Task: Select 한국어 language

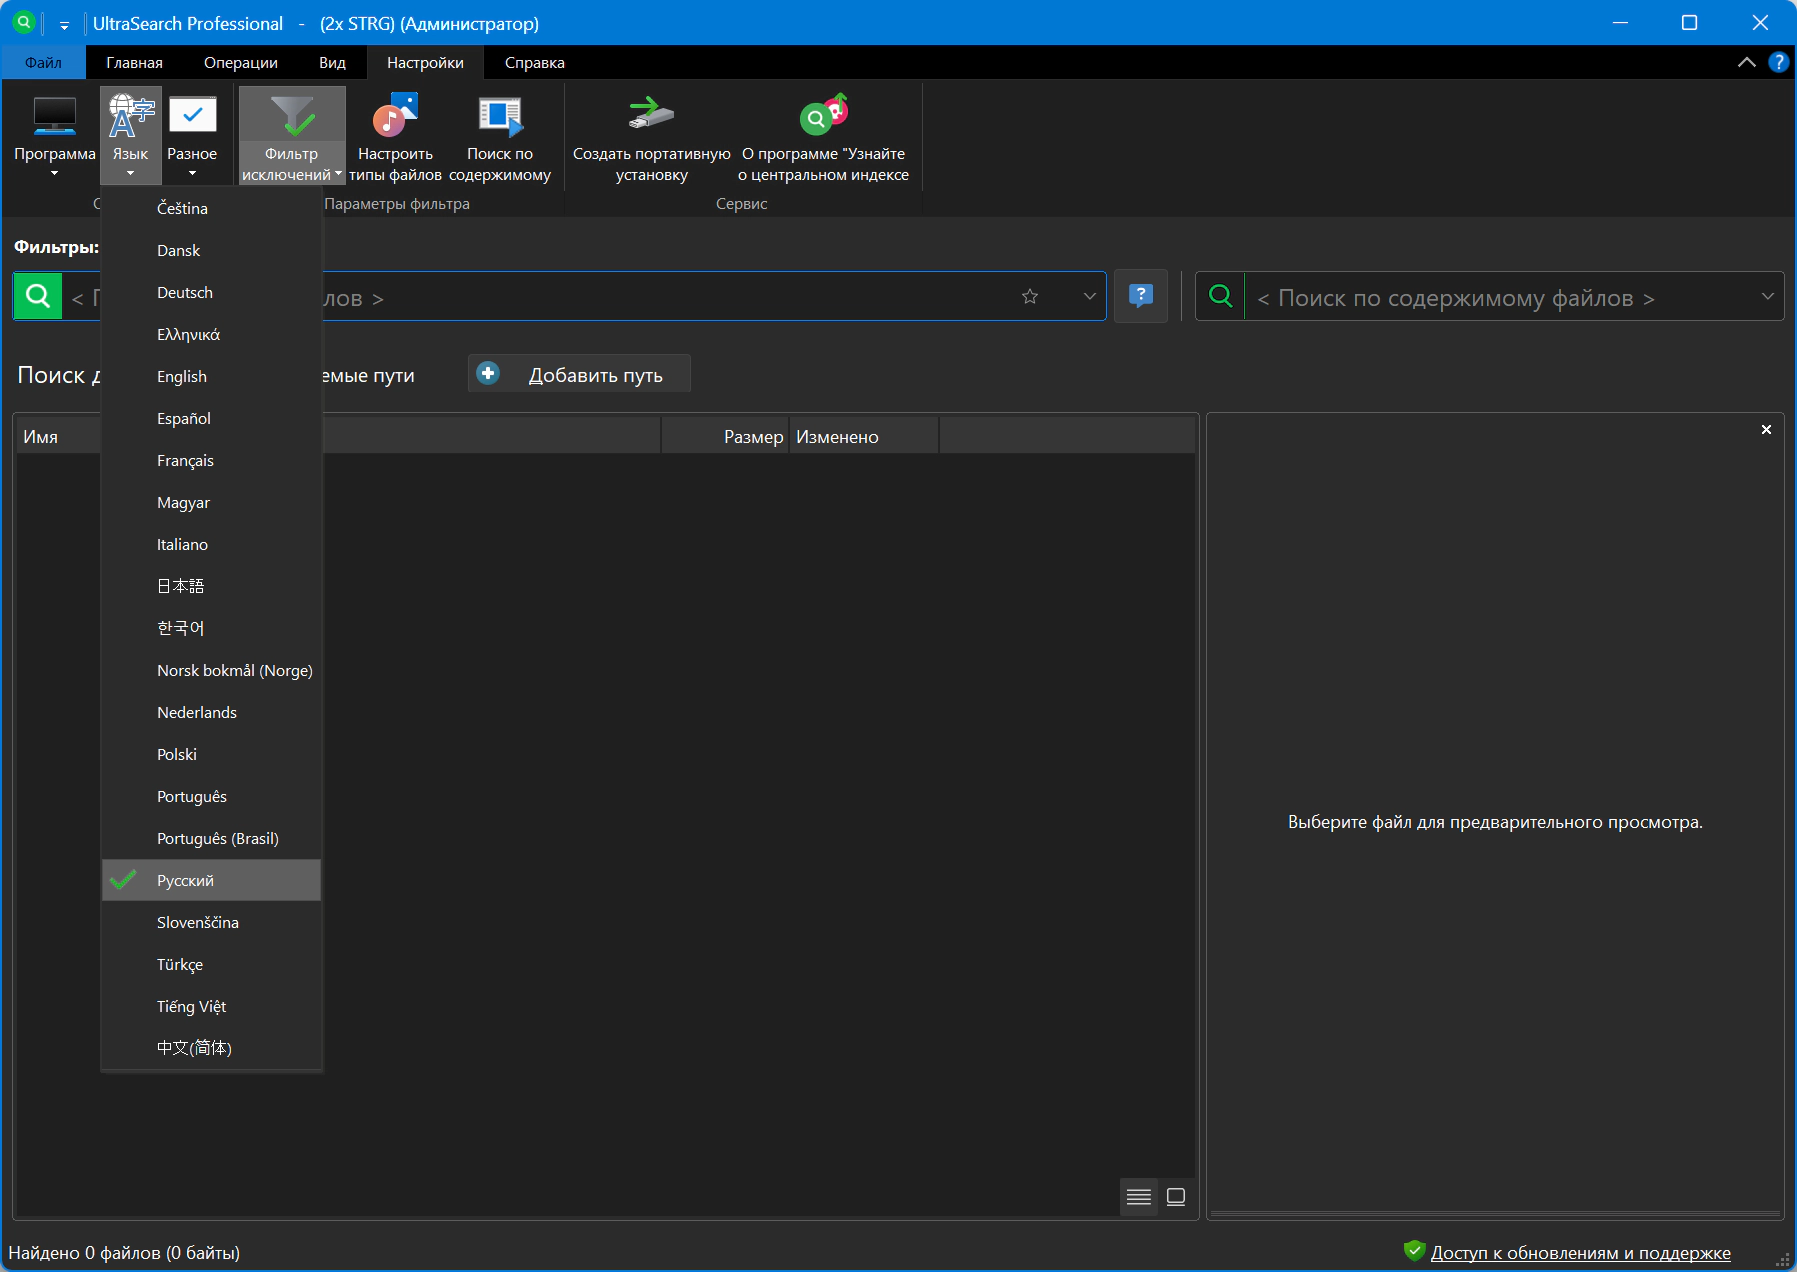Action: (x=211, y=628)
